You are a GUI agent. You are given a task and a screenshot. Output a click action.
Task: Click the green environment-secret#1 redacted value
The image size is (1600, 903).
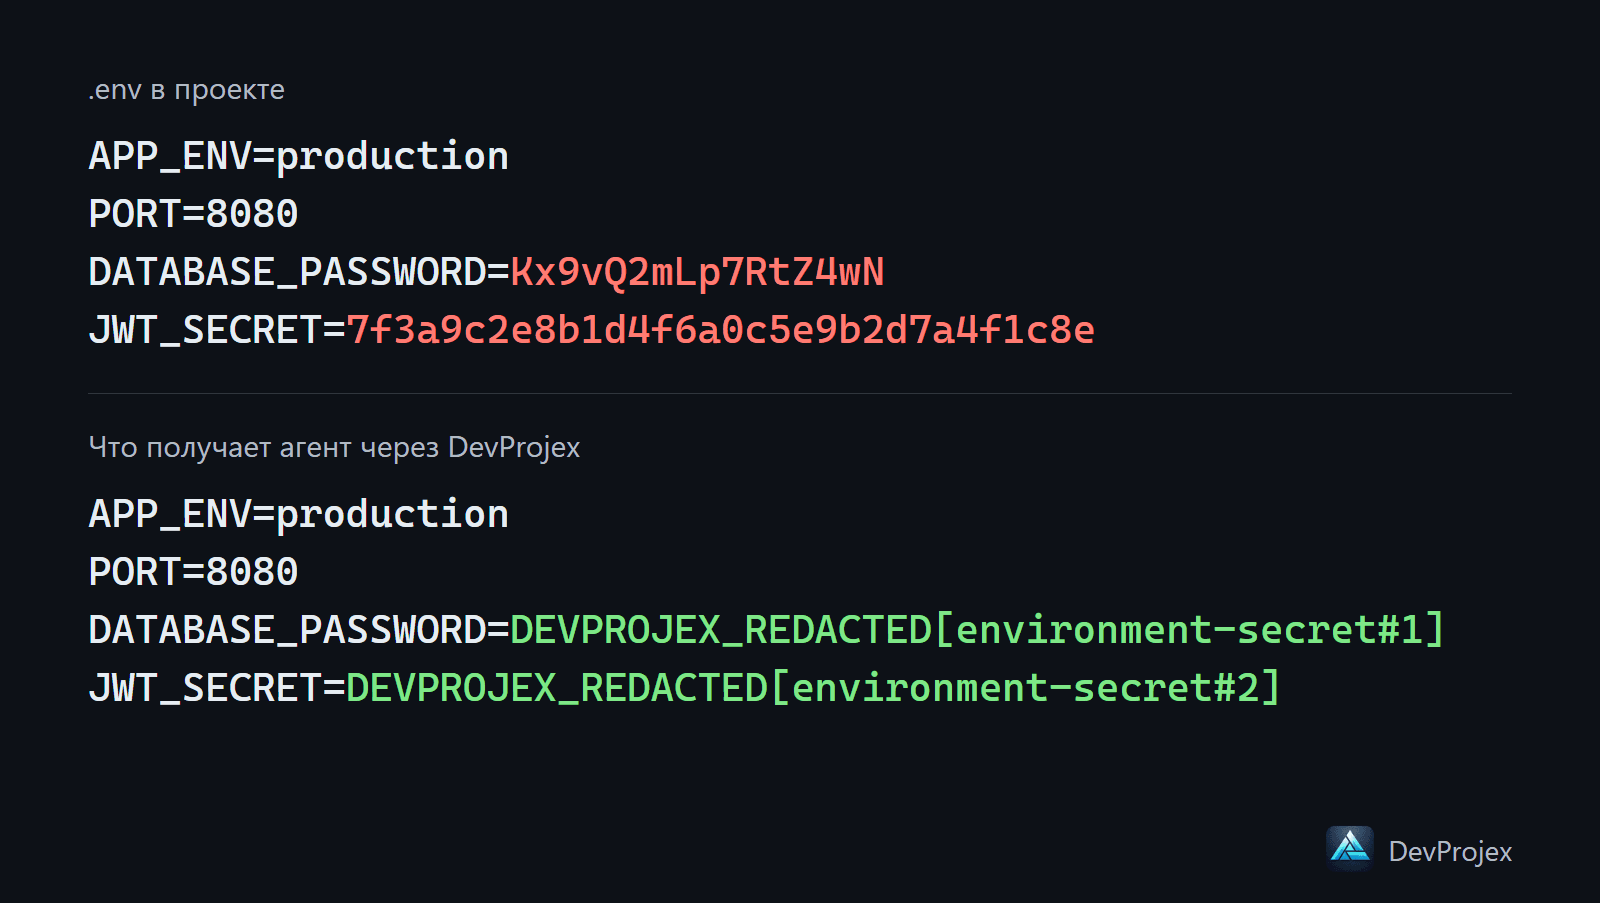click(x=977, y=630)
